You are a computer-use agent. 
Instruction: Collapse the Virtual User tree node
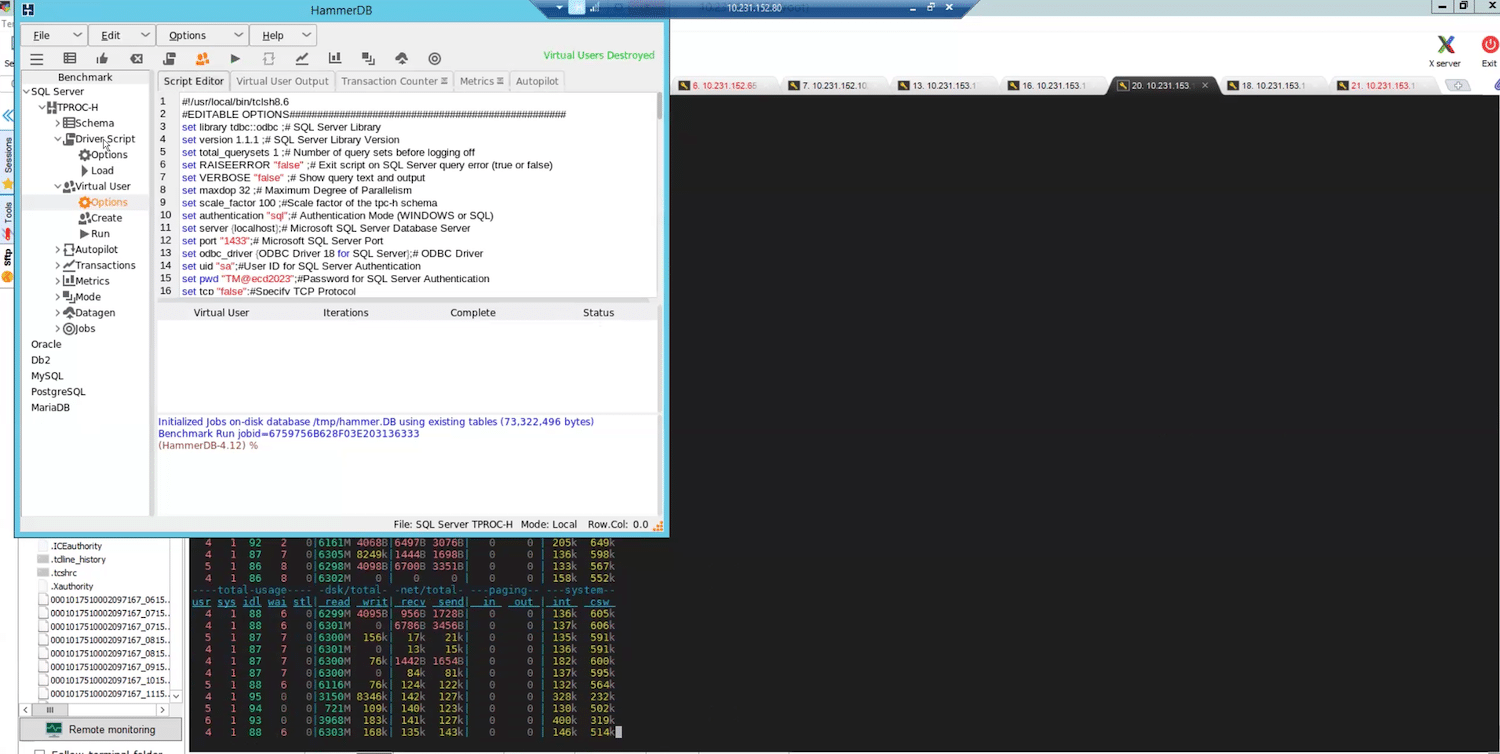point(57,187)
